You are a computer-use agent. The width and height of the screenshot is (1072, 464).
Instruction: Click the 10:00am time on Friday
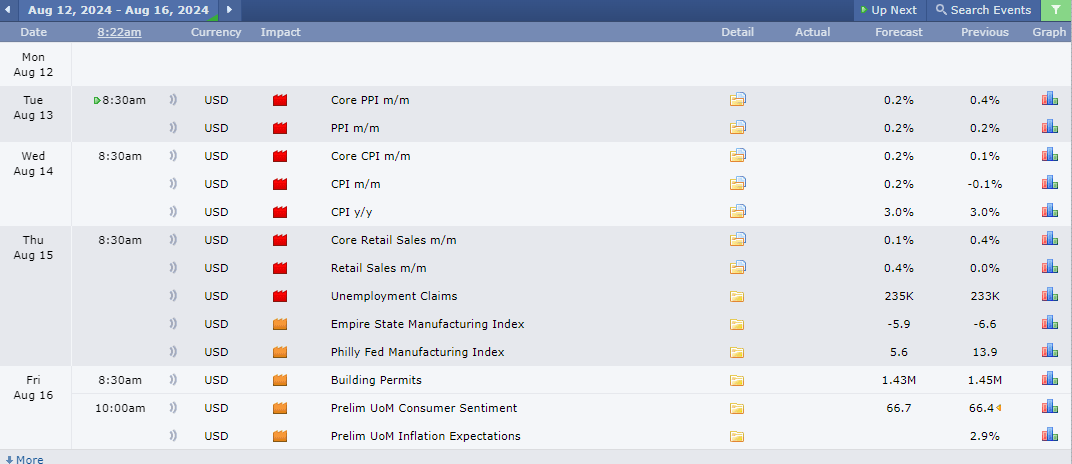coord(120,408)
